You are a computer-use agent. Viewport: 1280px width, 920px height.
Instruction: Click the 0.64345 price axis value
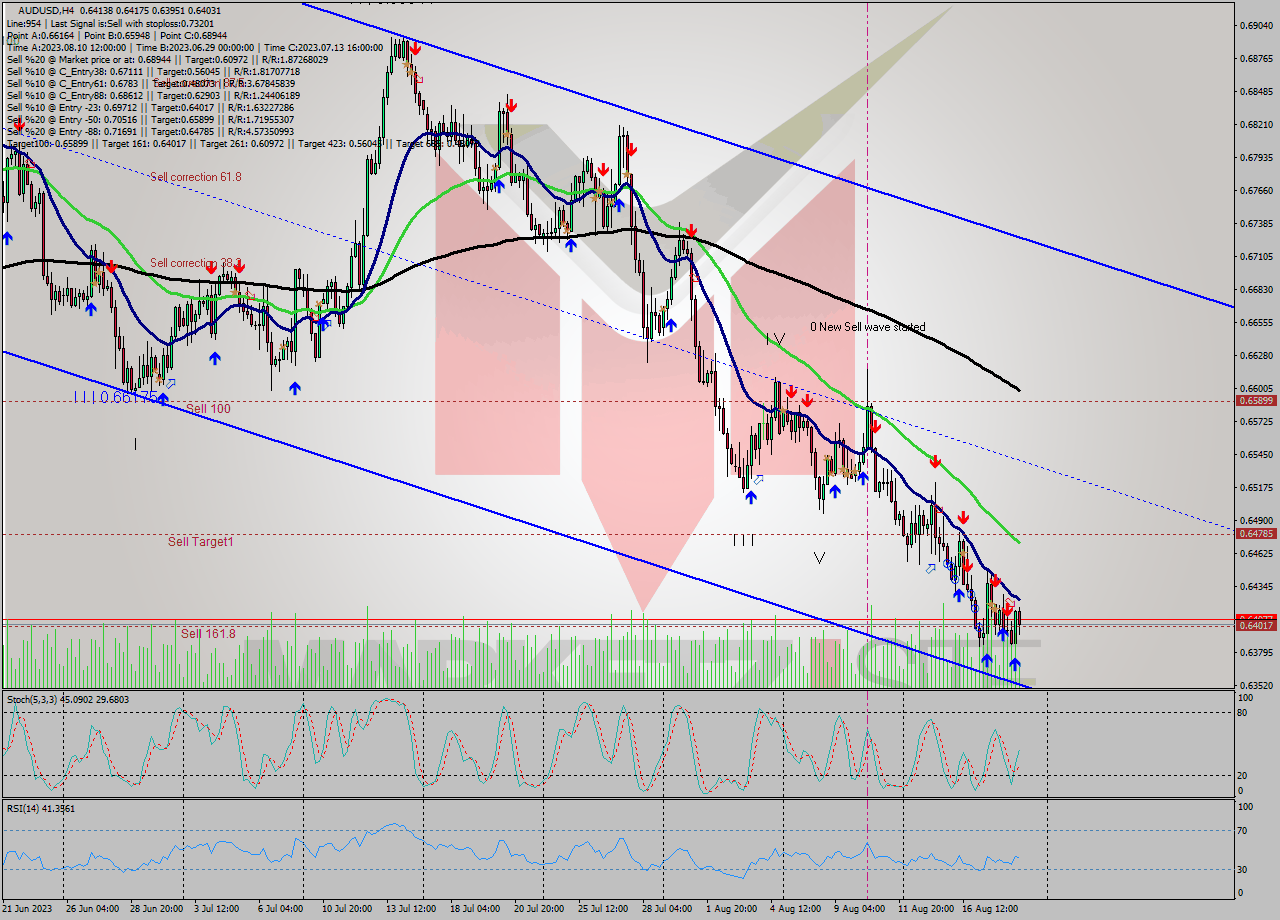click(x=1256, y=586)
